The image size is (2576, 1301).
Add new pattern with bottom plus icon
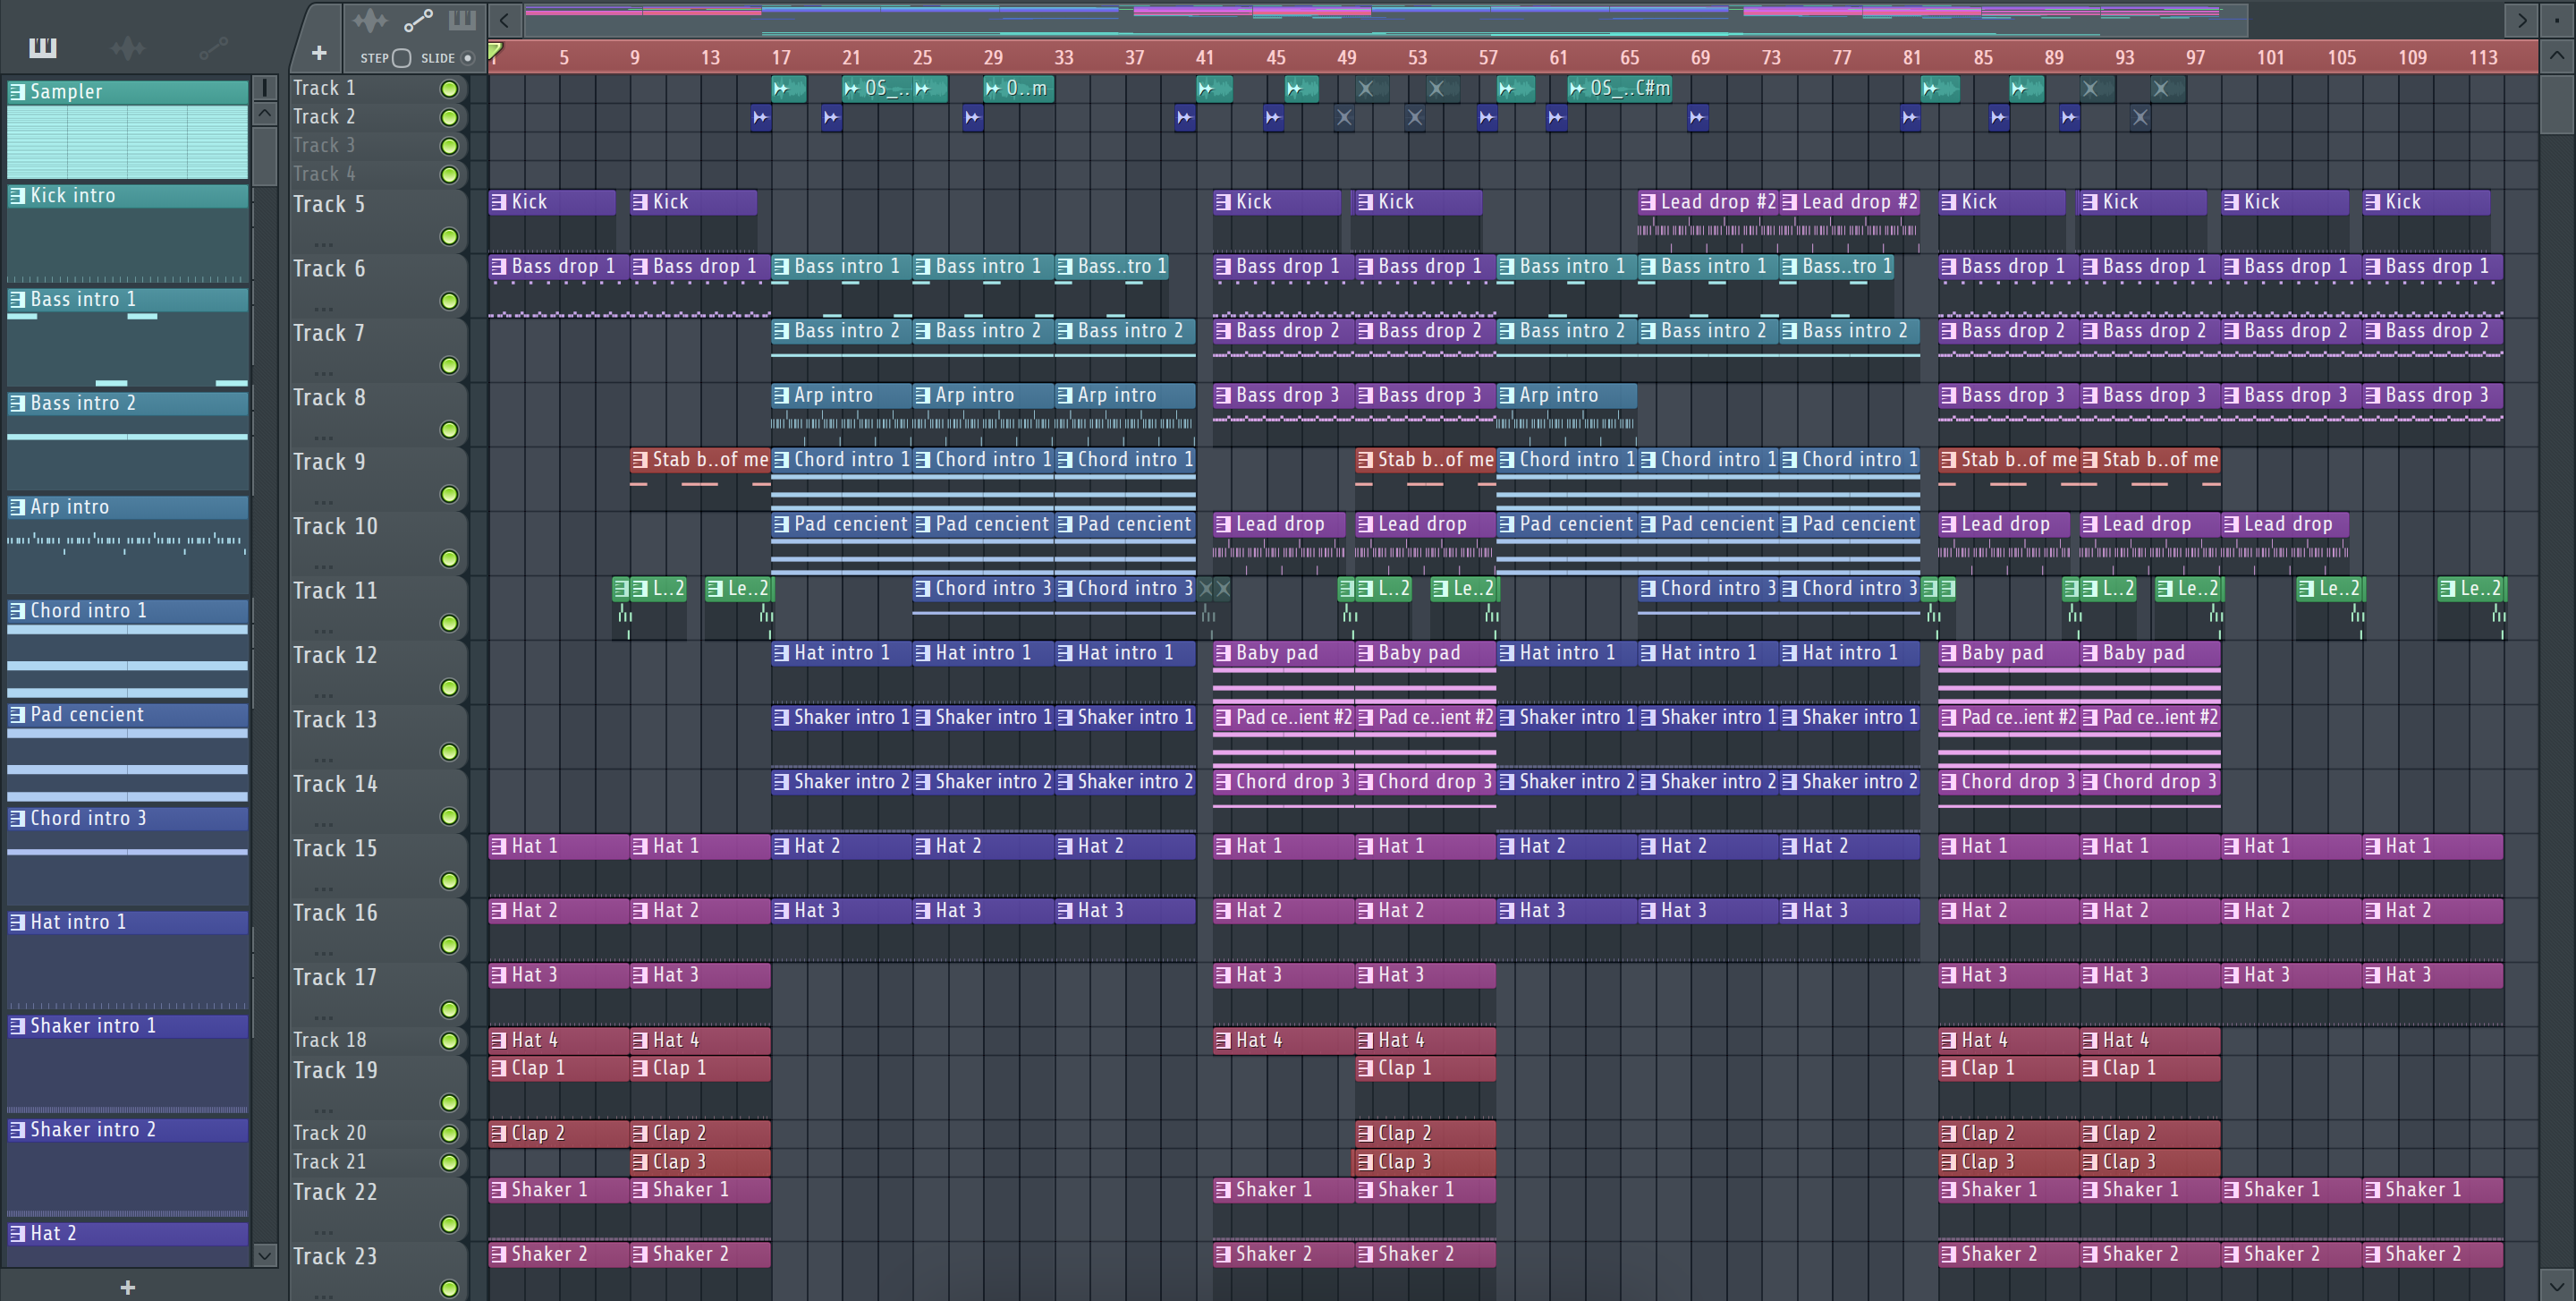[127, 1287]
